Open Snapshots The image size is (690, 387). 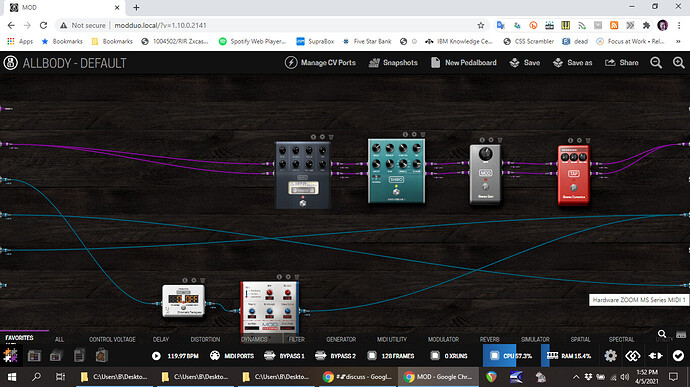[x=393, y=63]
